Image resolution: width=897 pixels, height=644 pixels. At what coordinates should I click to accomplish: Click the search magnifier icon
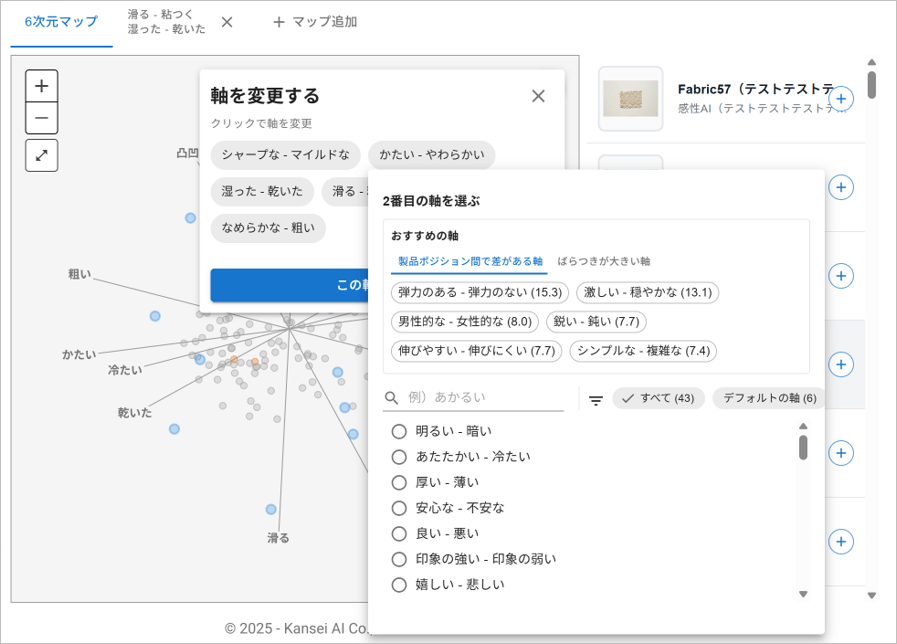393,398
